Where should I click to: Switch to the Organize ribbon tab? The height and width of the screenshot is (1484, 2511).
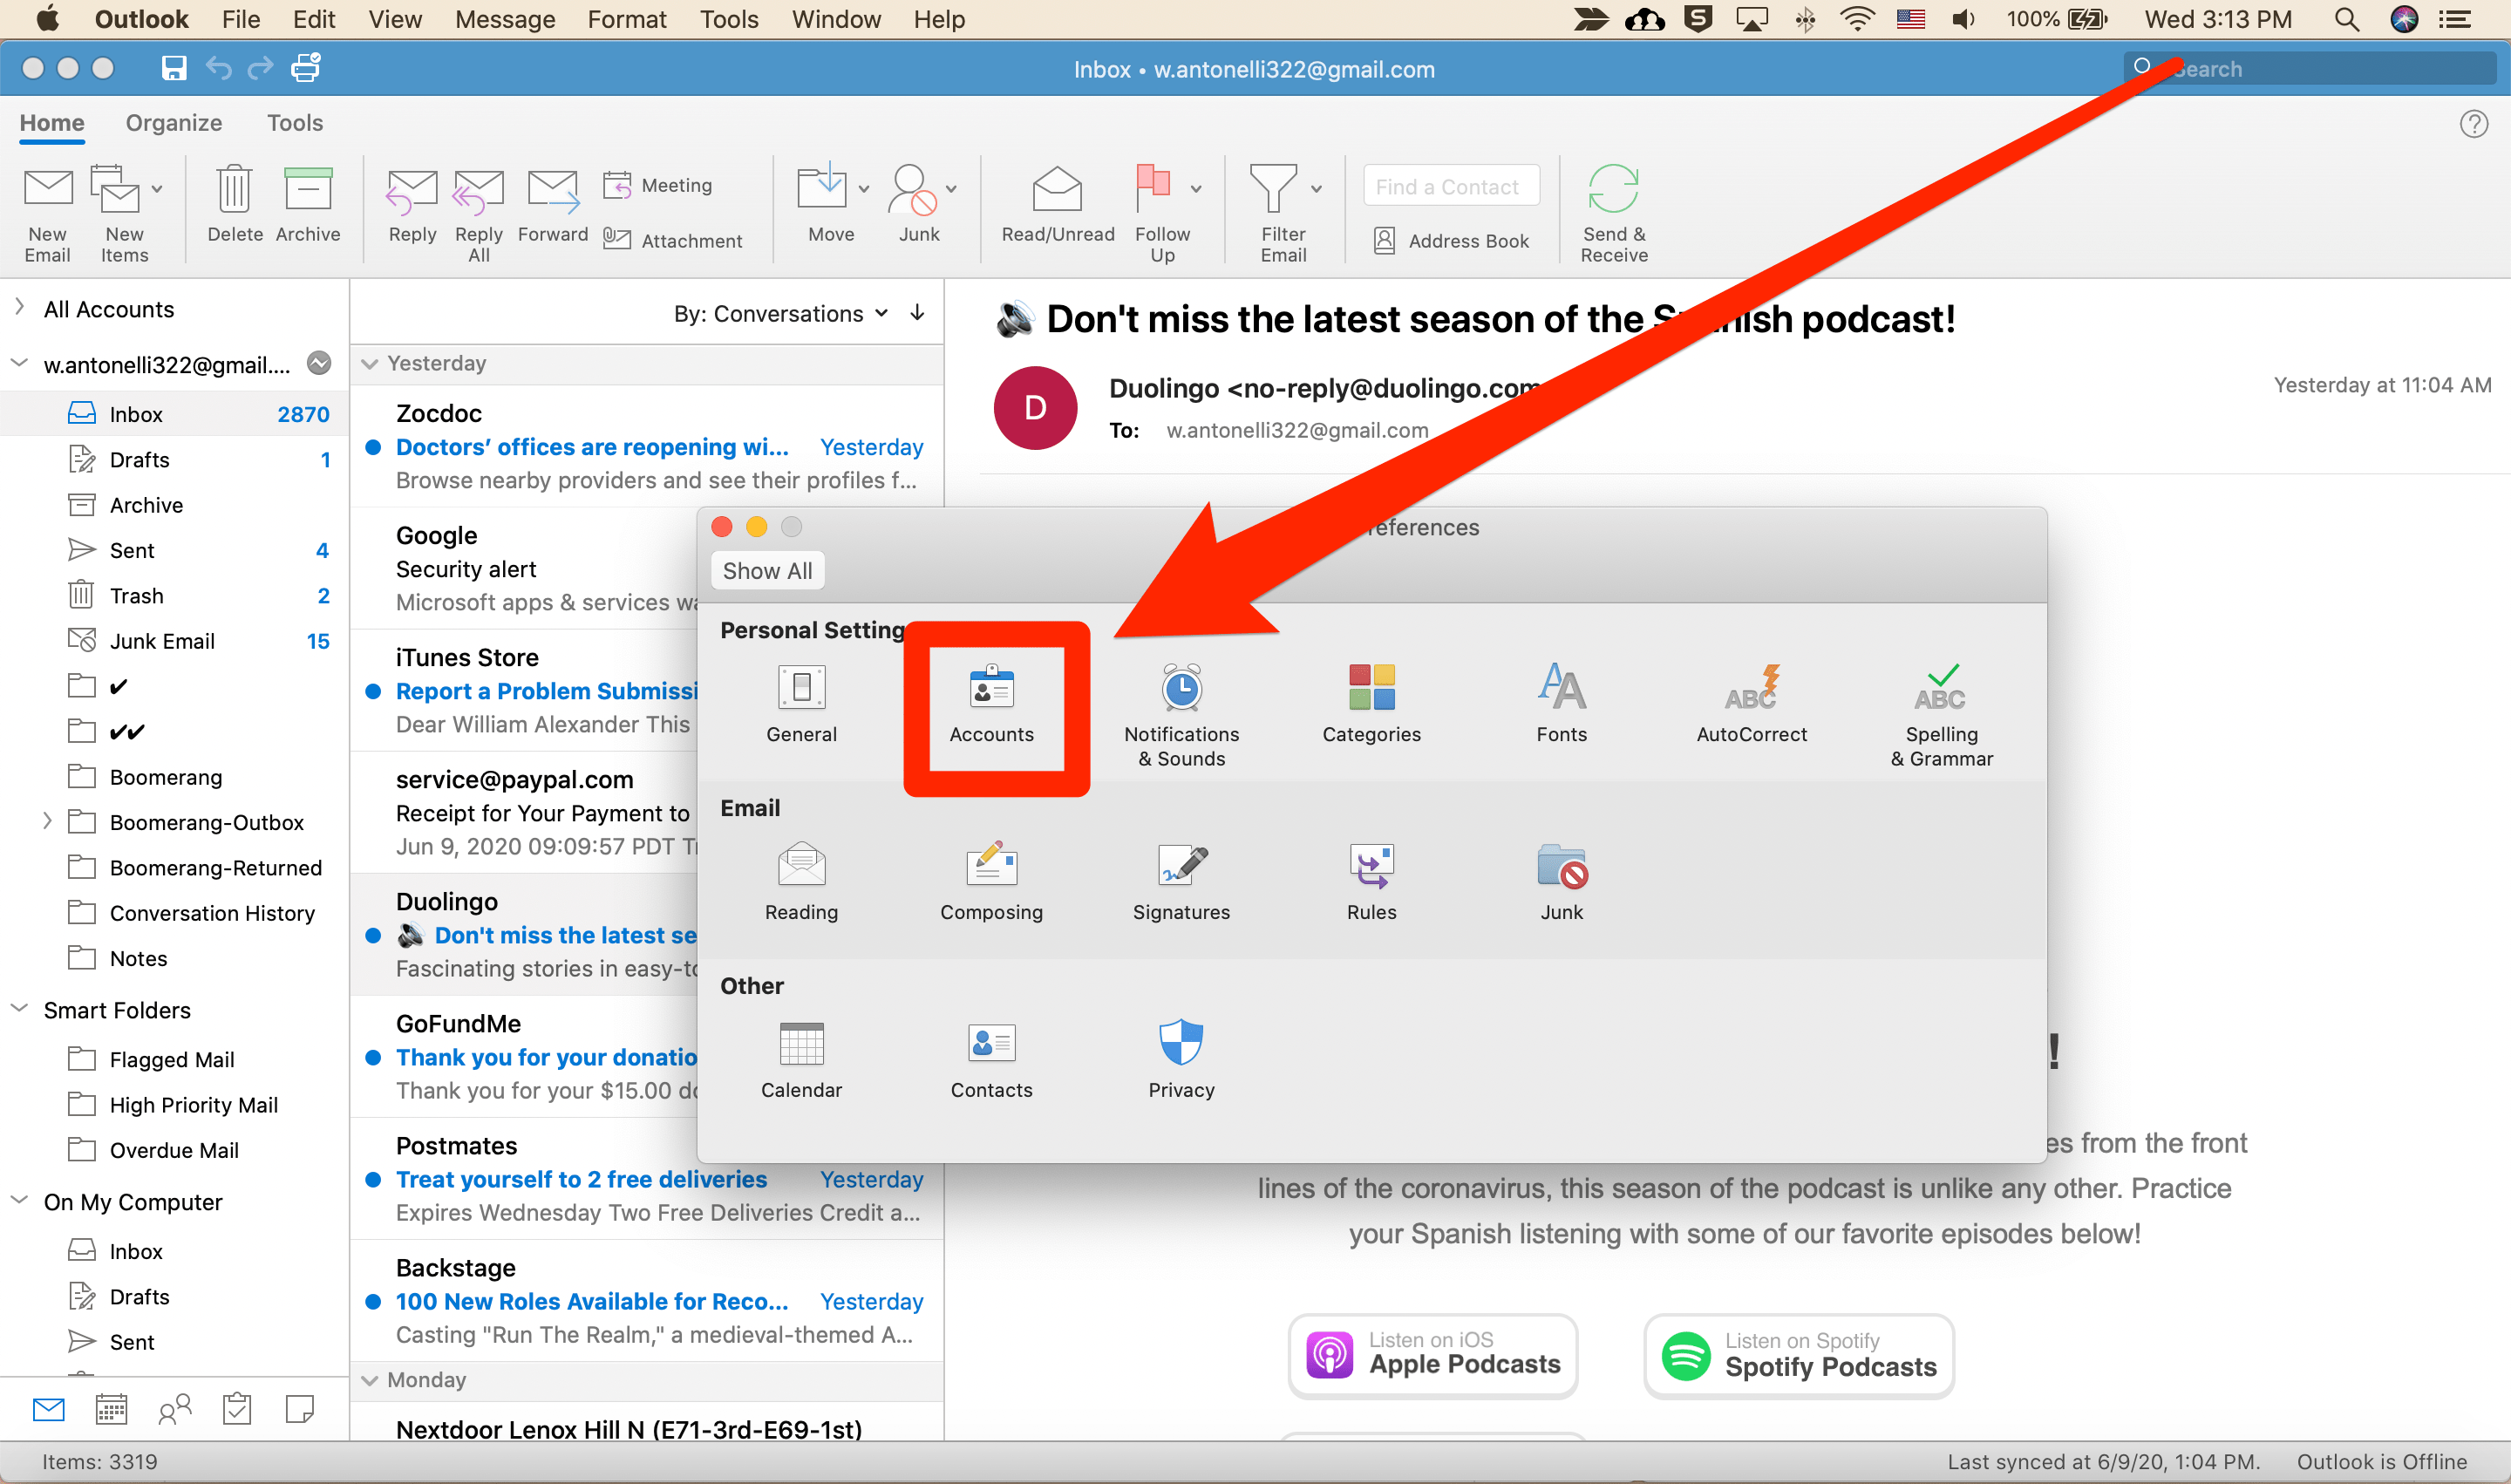click(174, 123)
